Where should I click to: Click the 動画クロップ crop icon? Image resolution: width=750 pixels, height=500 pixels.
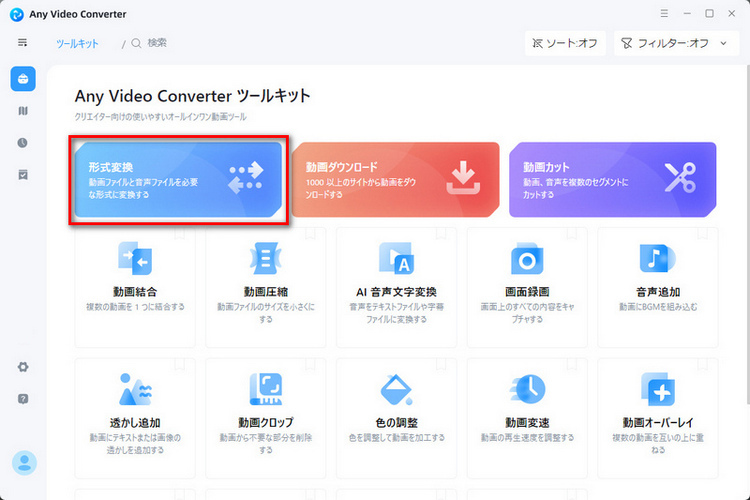(x=265, y=389)
